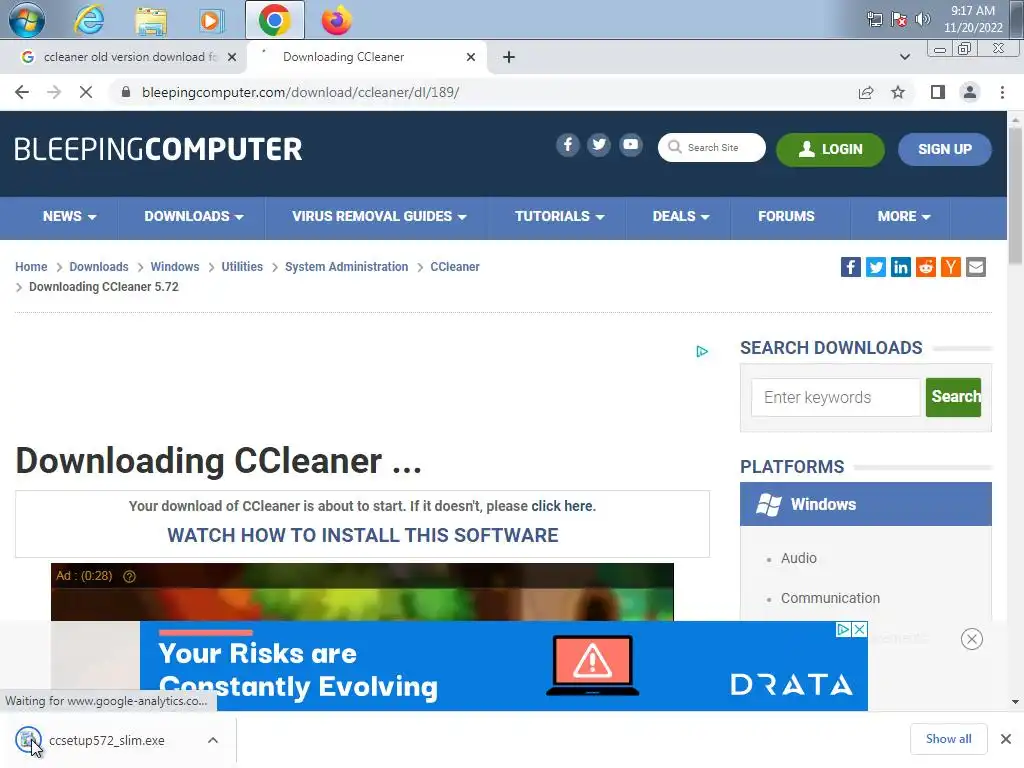
Task: Focus the Enter keywords input field
Action: pyautogui.click(x=835, y=397)
